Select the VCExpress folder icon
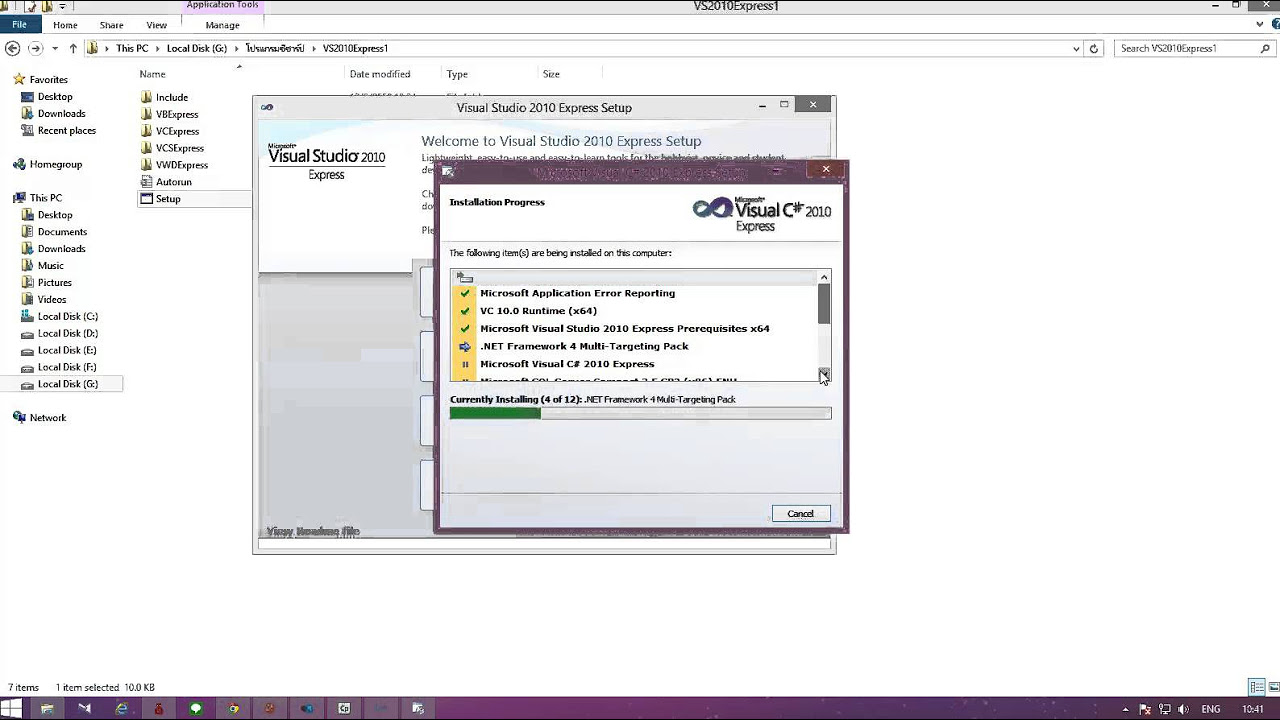1280x720 pixels. tap(146, 131)
